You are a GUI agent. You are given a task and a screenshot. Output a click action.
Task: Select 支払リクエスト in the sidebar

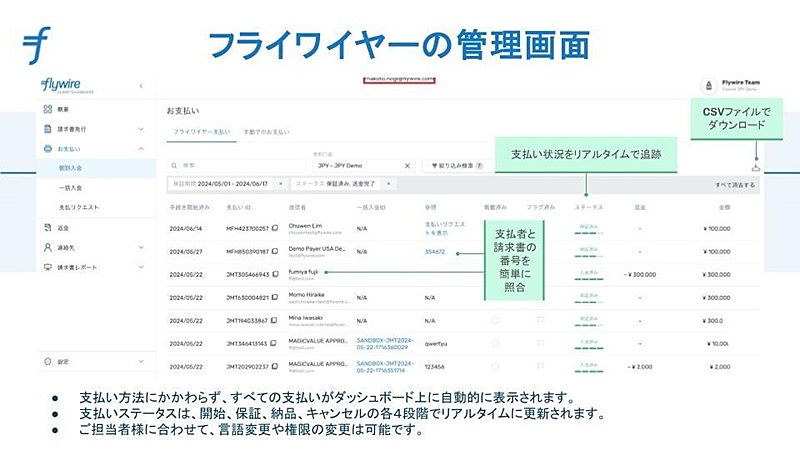(x=79, y=207)
